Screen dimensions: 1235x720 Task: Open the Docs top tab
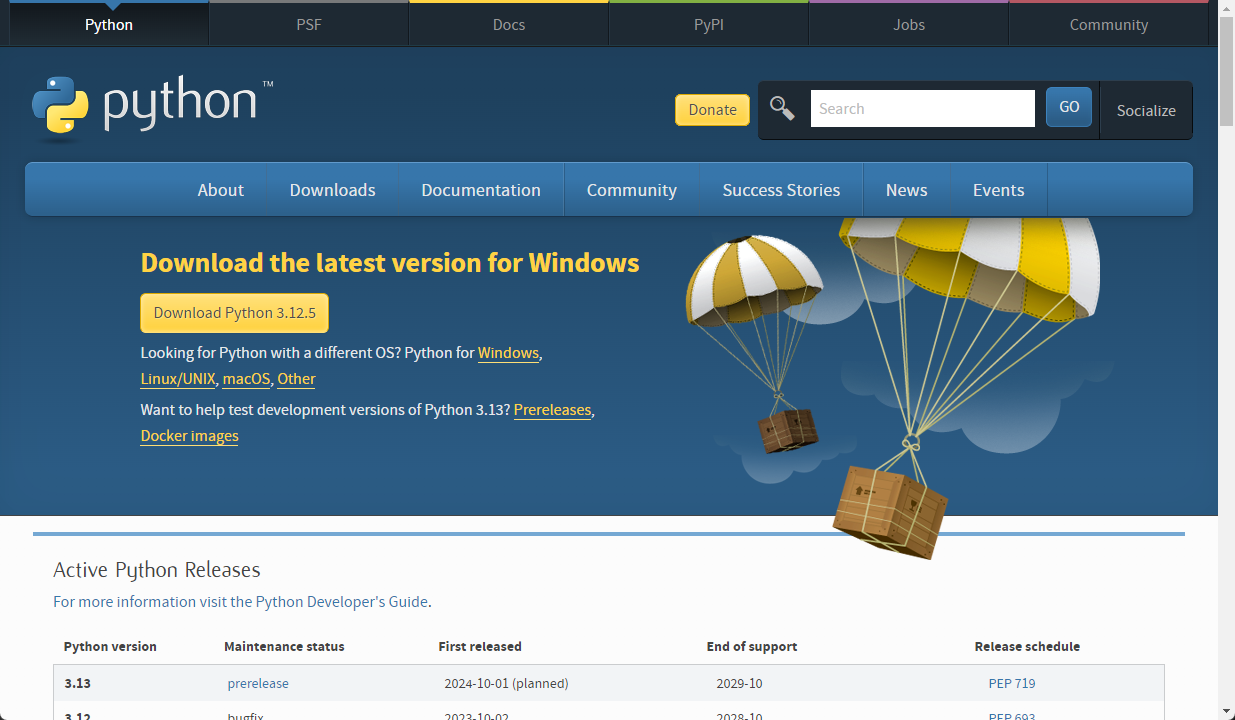coord(509,25)
